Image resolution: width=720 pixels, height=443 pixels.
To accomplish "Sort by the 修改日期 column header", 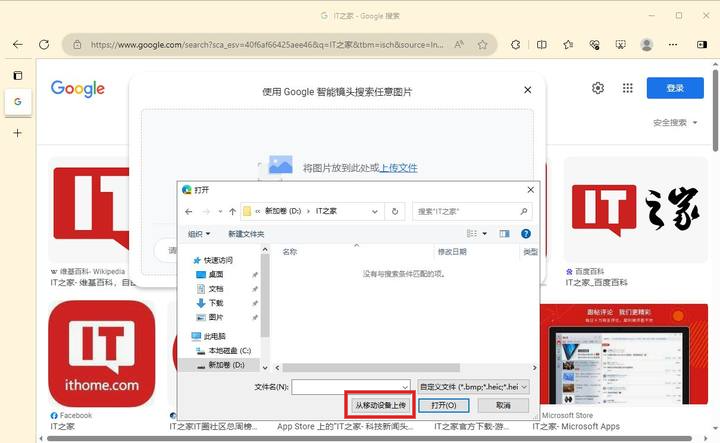I will pos(452,252).
